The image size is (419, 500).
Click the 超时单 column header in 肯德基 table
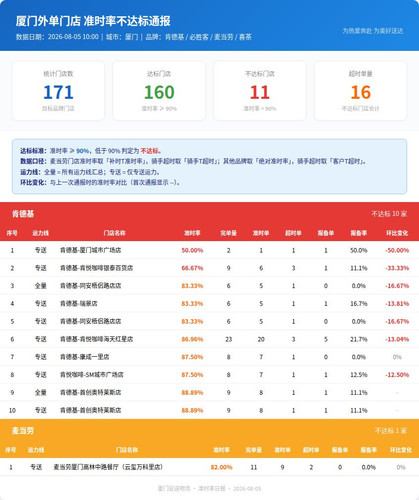[293, 233]
